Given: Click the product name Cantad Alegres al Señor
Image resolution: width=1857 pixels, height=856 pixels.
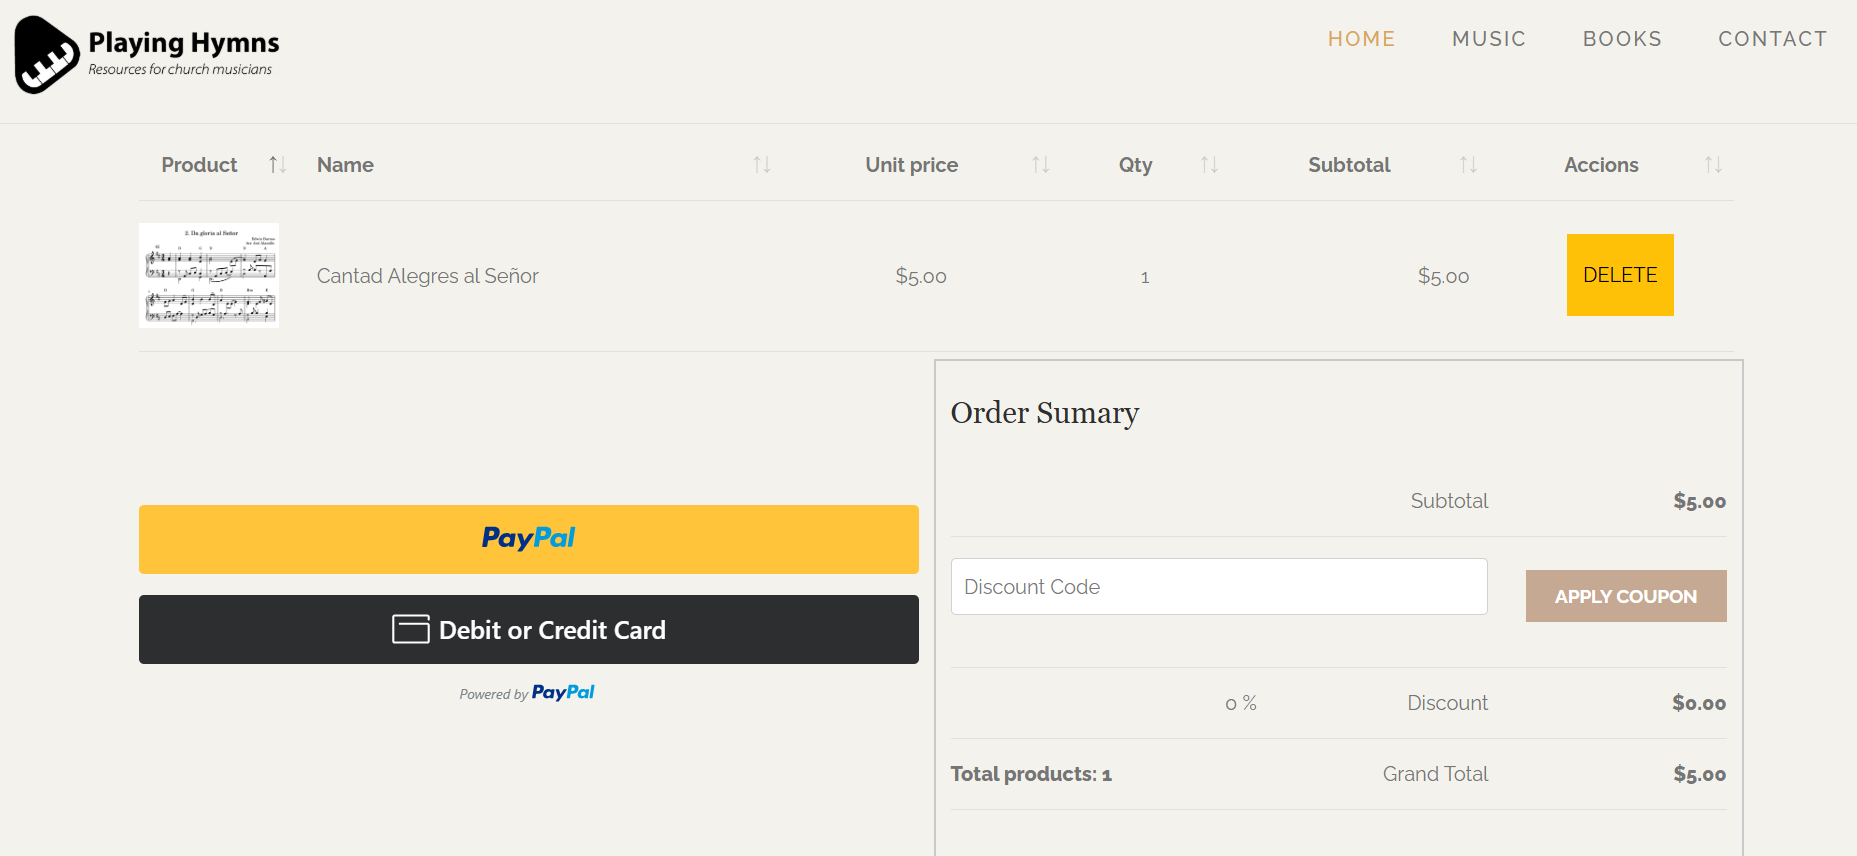Looking at the screenshot, I should 428,276.
